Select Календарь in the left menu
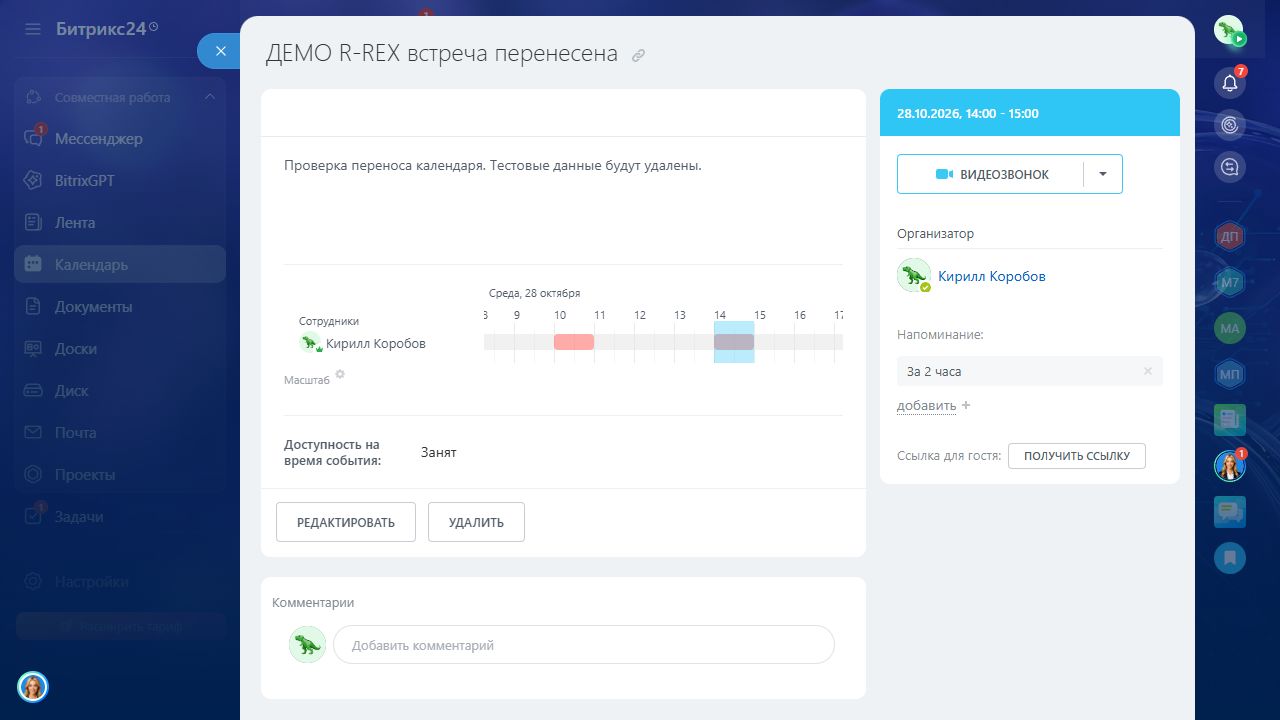 [x=120, y=265]
